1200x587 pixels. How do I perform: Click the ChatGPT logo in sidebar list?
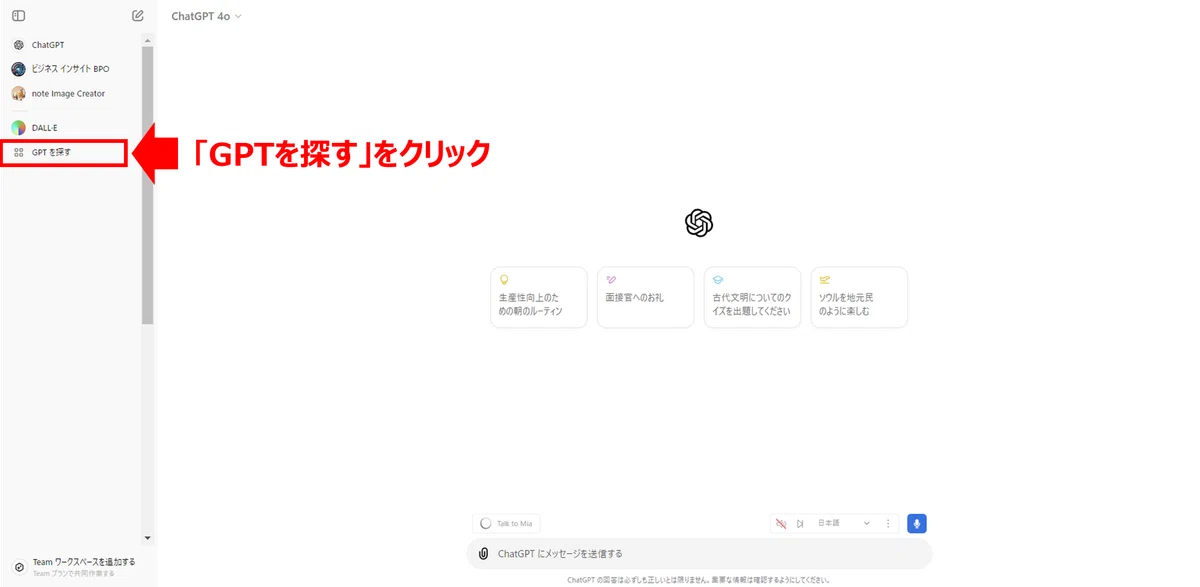(x=19, y=45)
